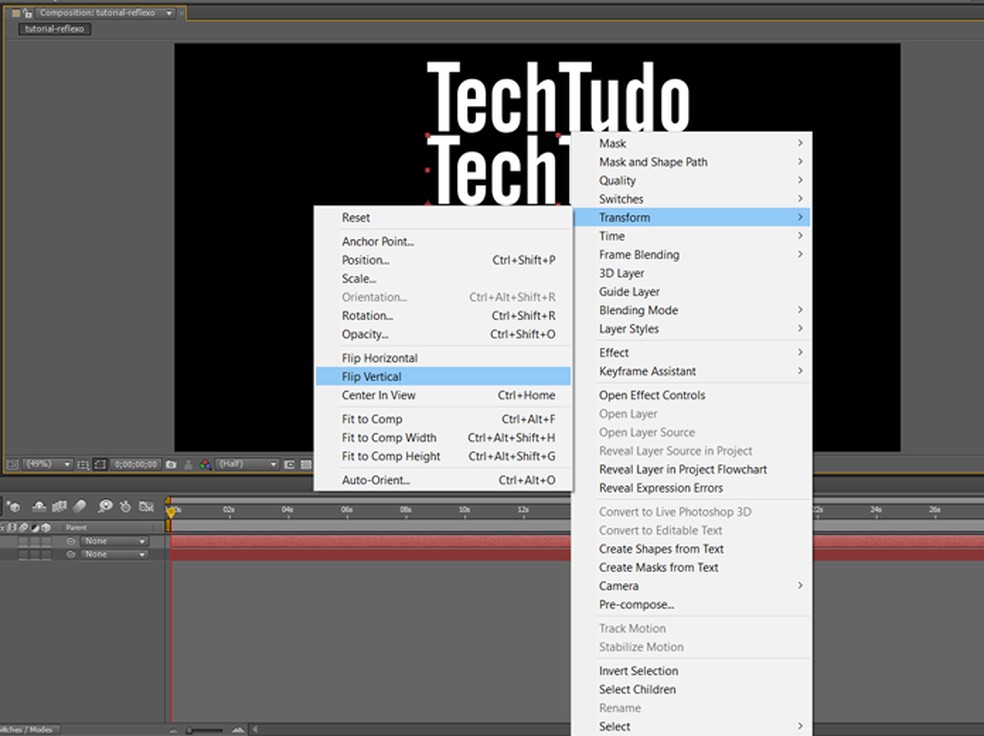Expand the Blending Mode submenu
The image size is (984, 736).
click(692, 311)
